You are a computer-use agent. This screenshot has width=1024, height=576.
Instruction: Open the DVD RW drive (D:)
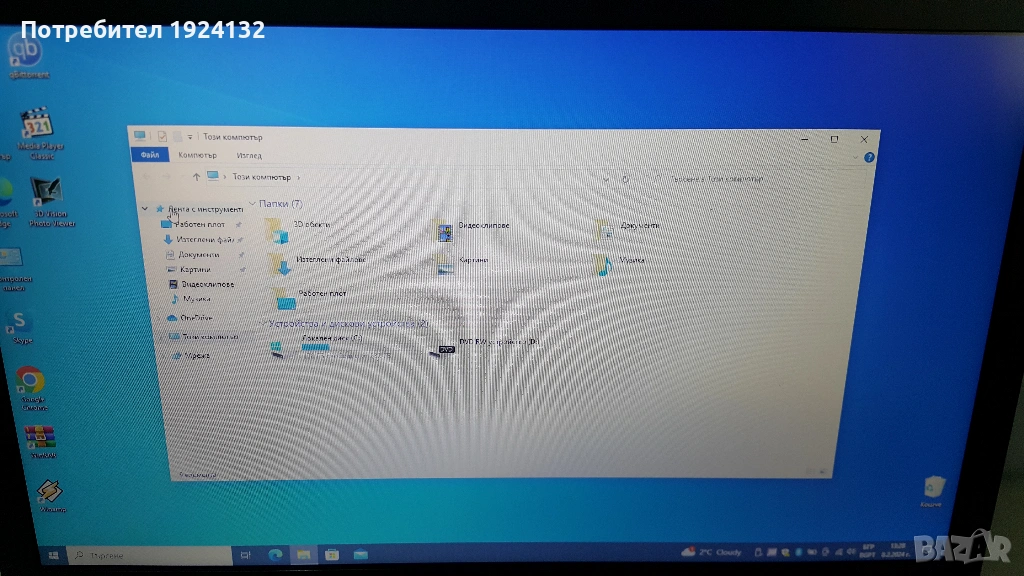483,346
